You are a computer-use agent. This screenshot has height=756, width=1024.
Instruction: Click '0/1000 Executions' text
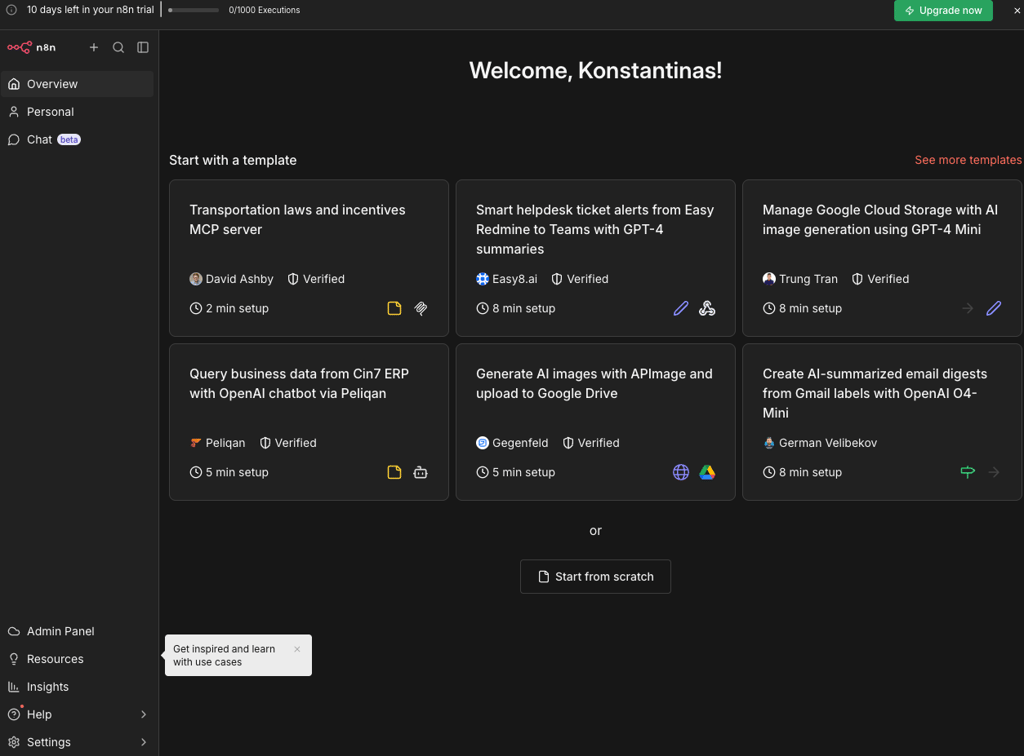point(264,10)
